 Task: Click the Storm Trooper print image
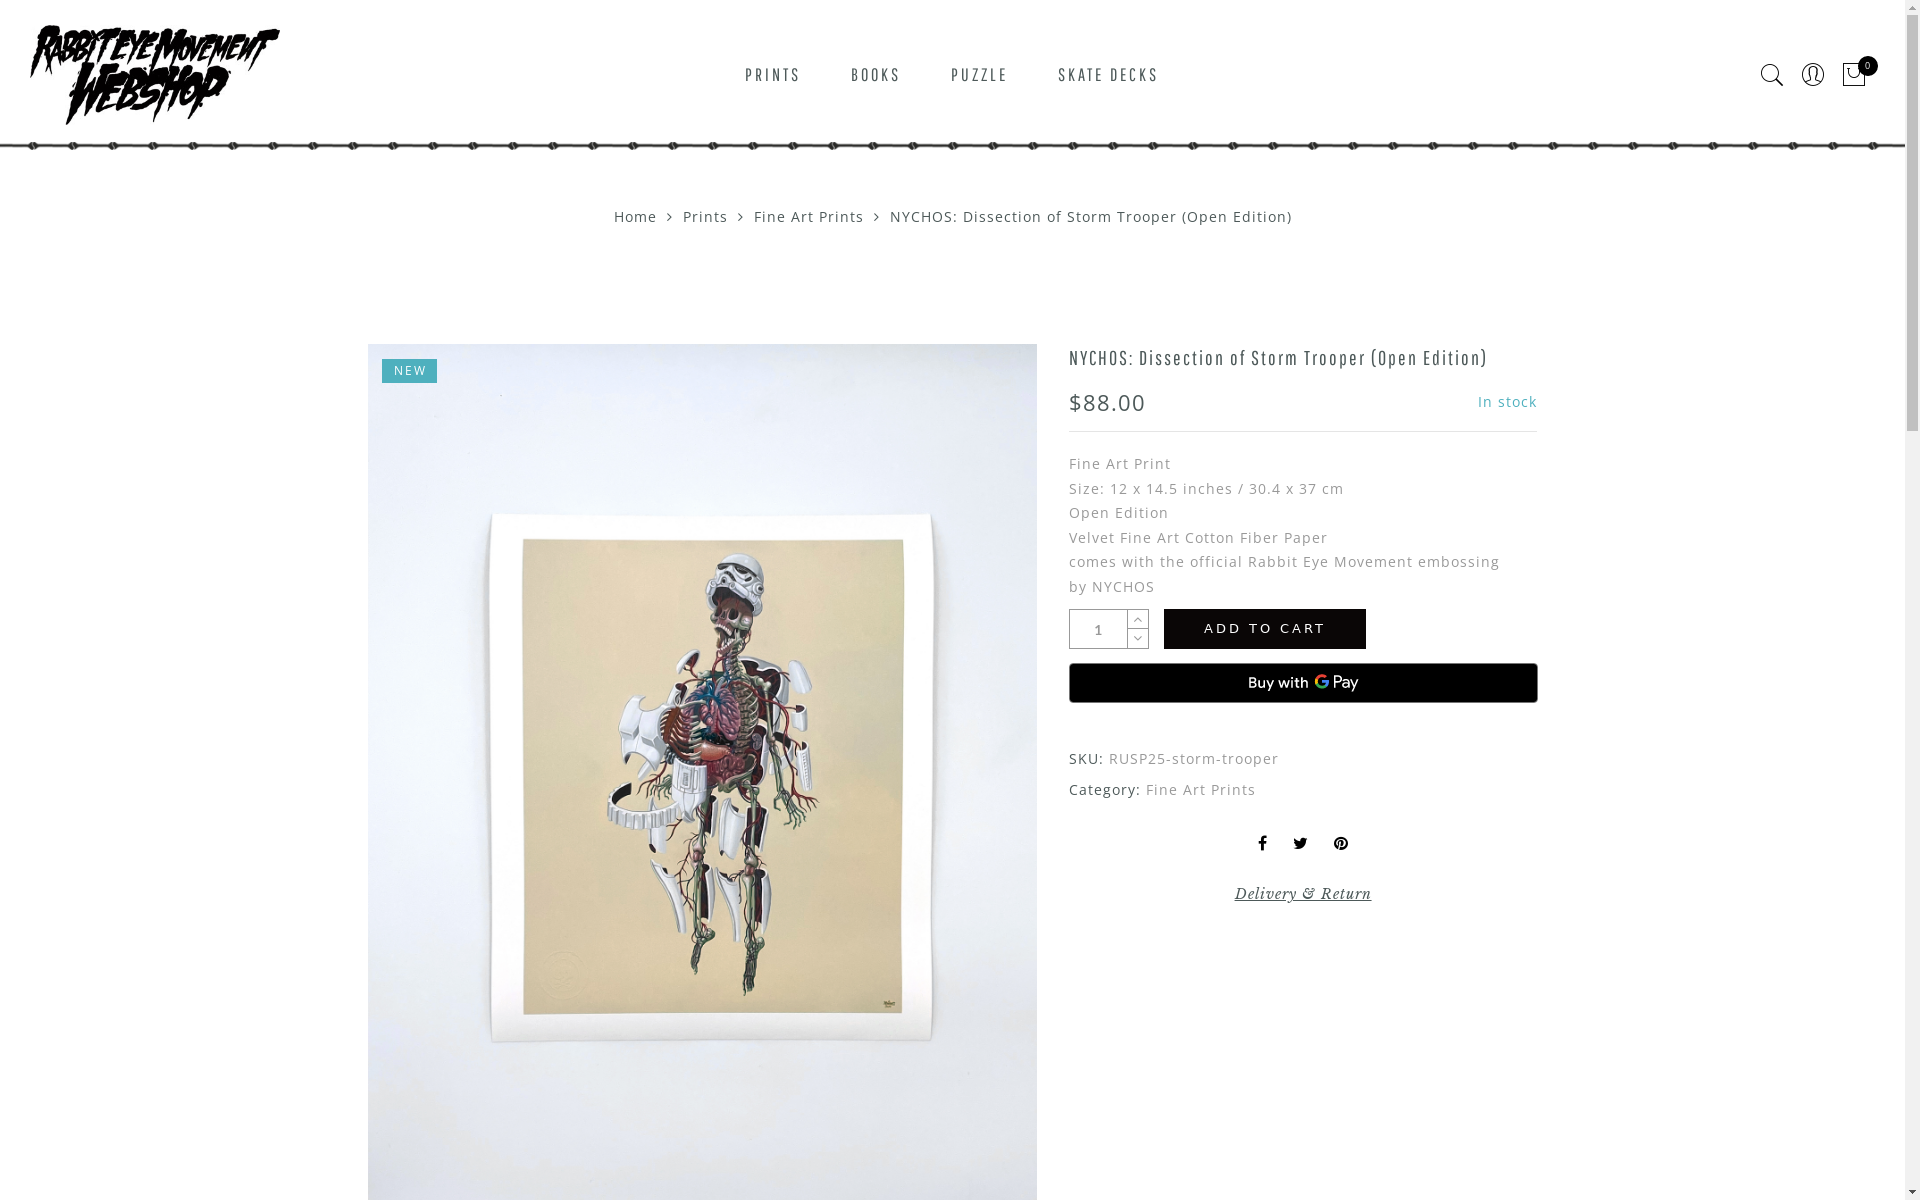(x=702, y=772)
